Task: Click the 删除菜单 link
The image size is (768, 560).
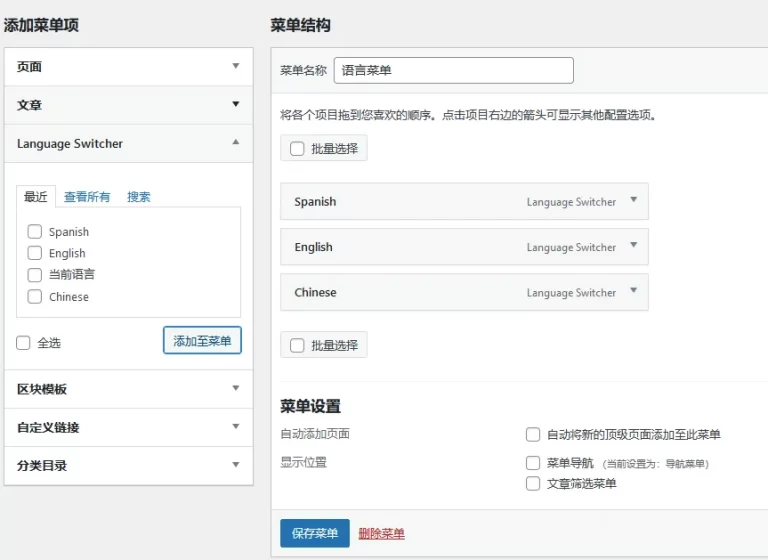Action: (382, 534)
